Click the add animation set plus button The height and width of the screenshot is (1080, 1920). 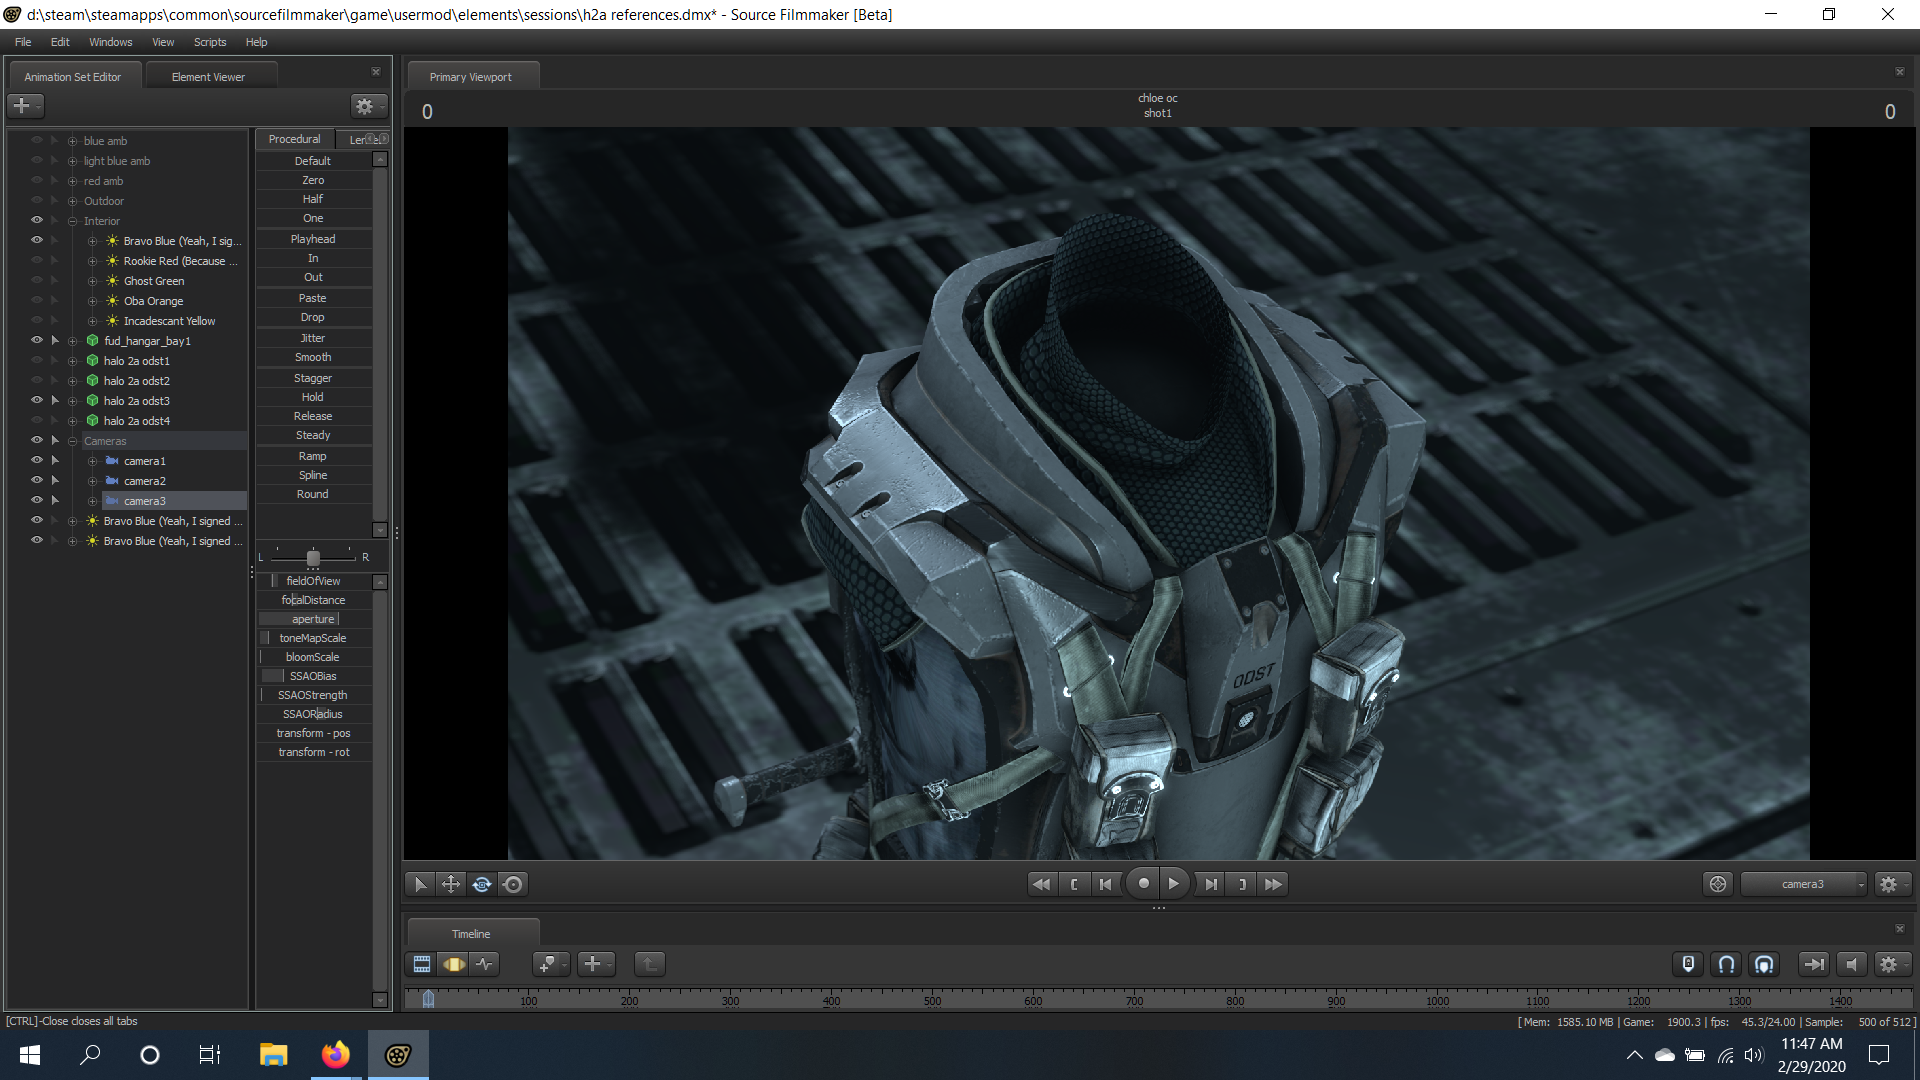click(22, 105)
